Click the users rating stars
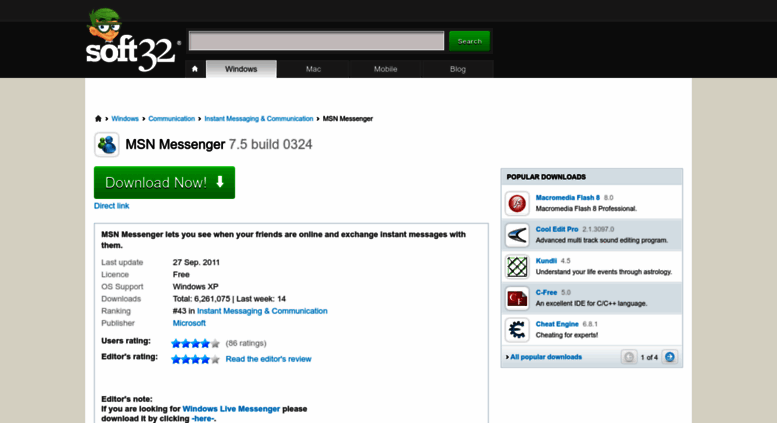 (195, 343)
